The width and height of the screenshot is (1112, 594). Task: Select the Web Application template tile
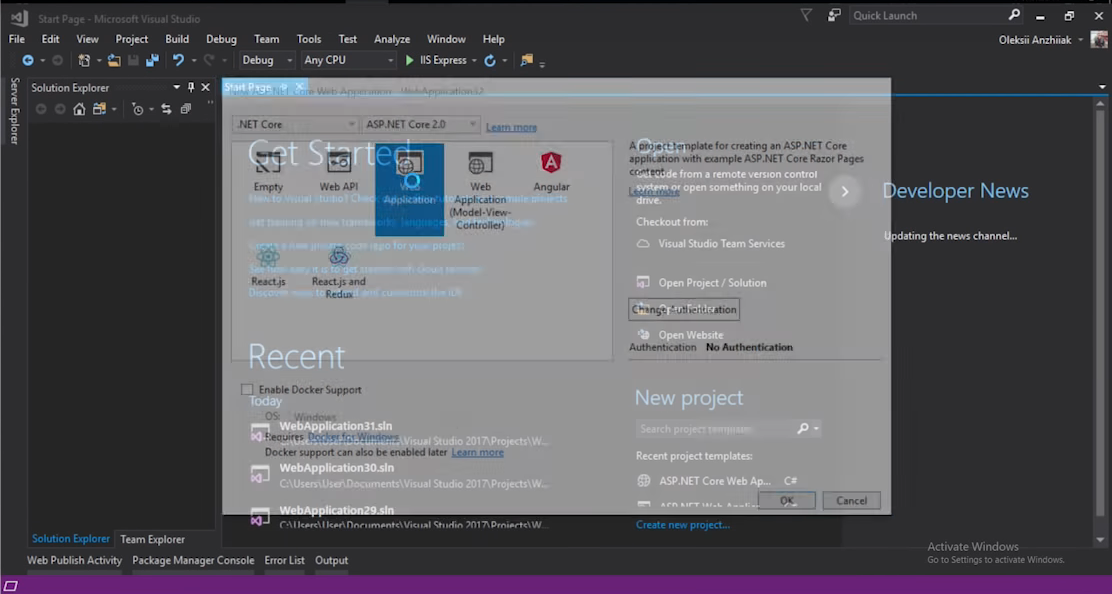(409, 189)
